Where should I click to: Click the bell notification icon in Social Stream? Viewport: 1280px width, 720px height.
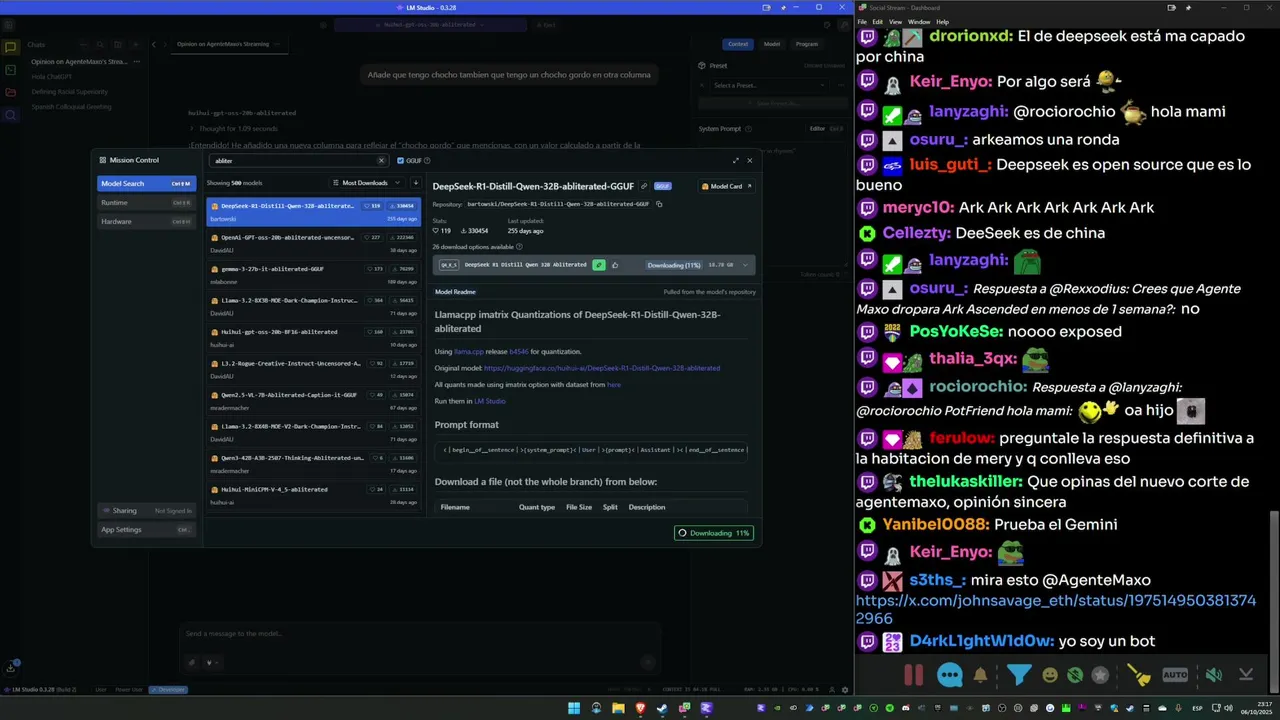click(x=980, y=675)
